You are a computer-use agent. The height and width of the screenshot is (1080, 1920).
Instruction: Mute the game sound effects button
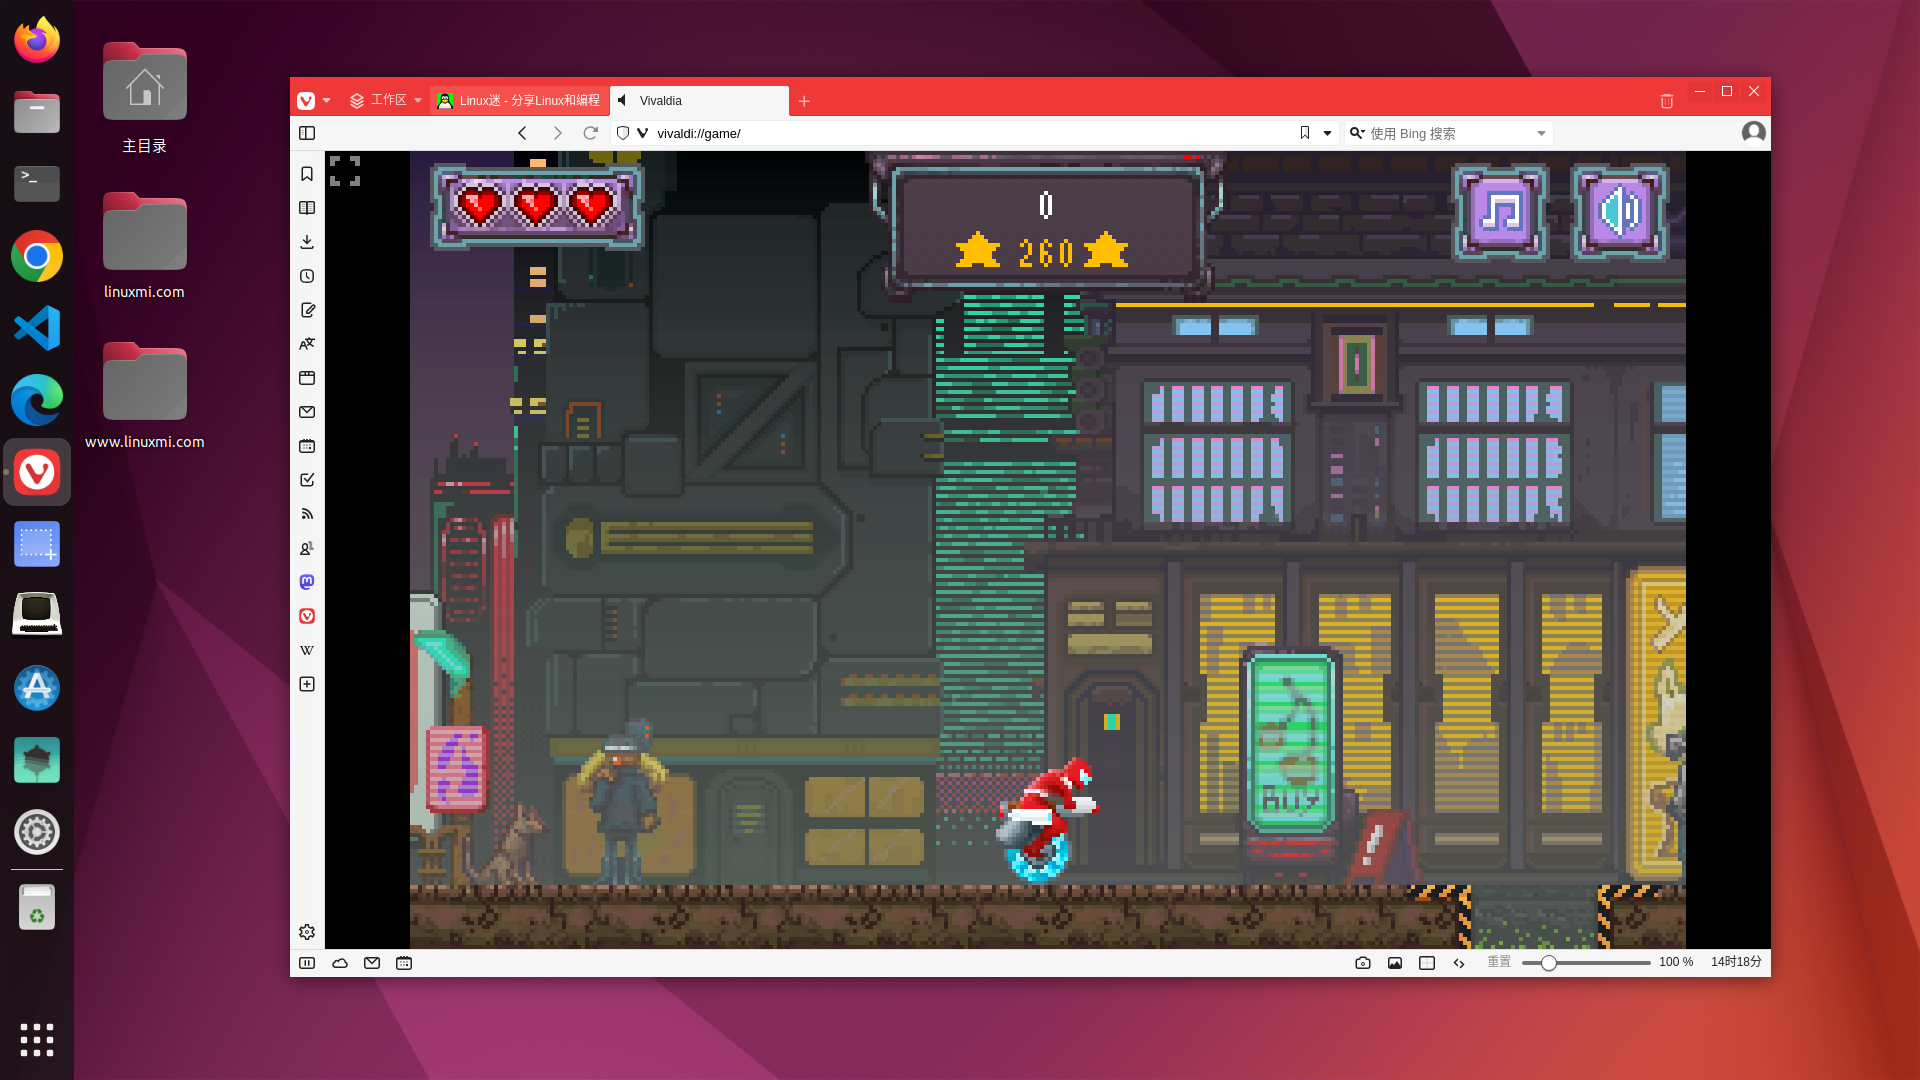click(1619, 212)
